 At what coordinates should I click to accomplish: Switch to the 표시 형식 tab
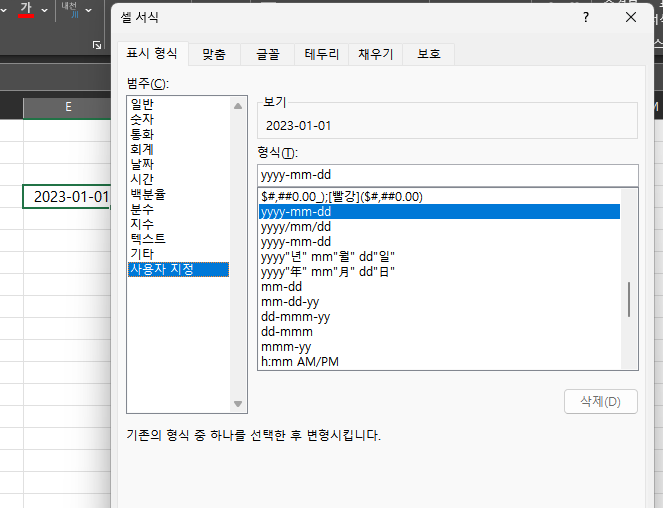152,54
